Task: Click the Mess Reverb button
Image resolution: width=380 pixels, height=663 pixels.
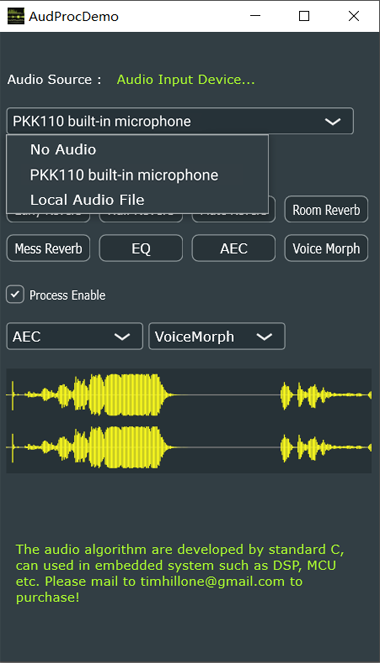Action: coord(48,248)
